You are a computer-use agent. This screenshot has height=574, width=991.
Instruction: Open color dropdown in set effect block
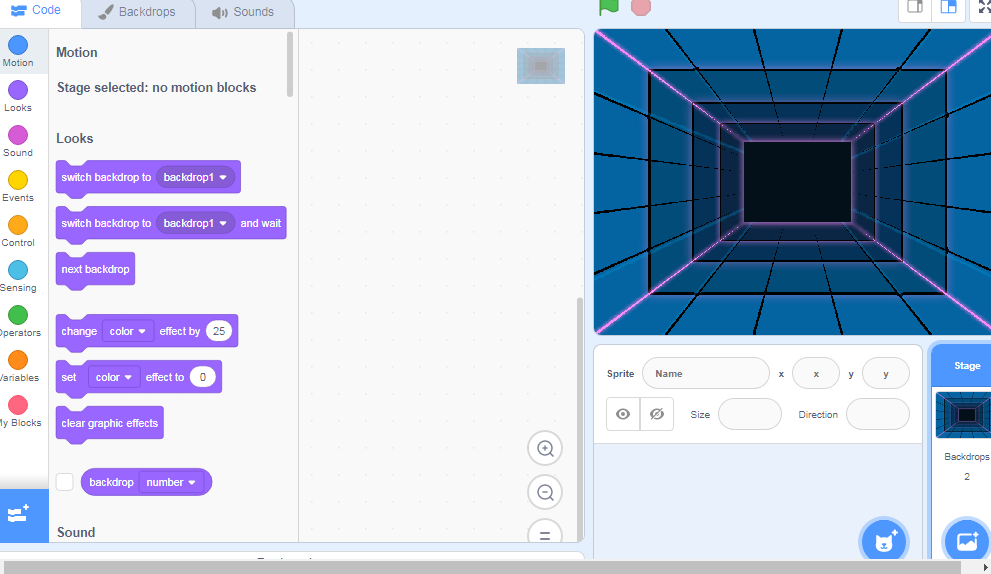(x=113, y=377)
